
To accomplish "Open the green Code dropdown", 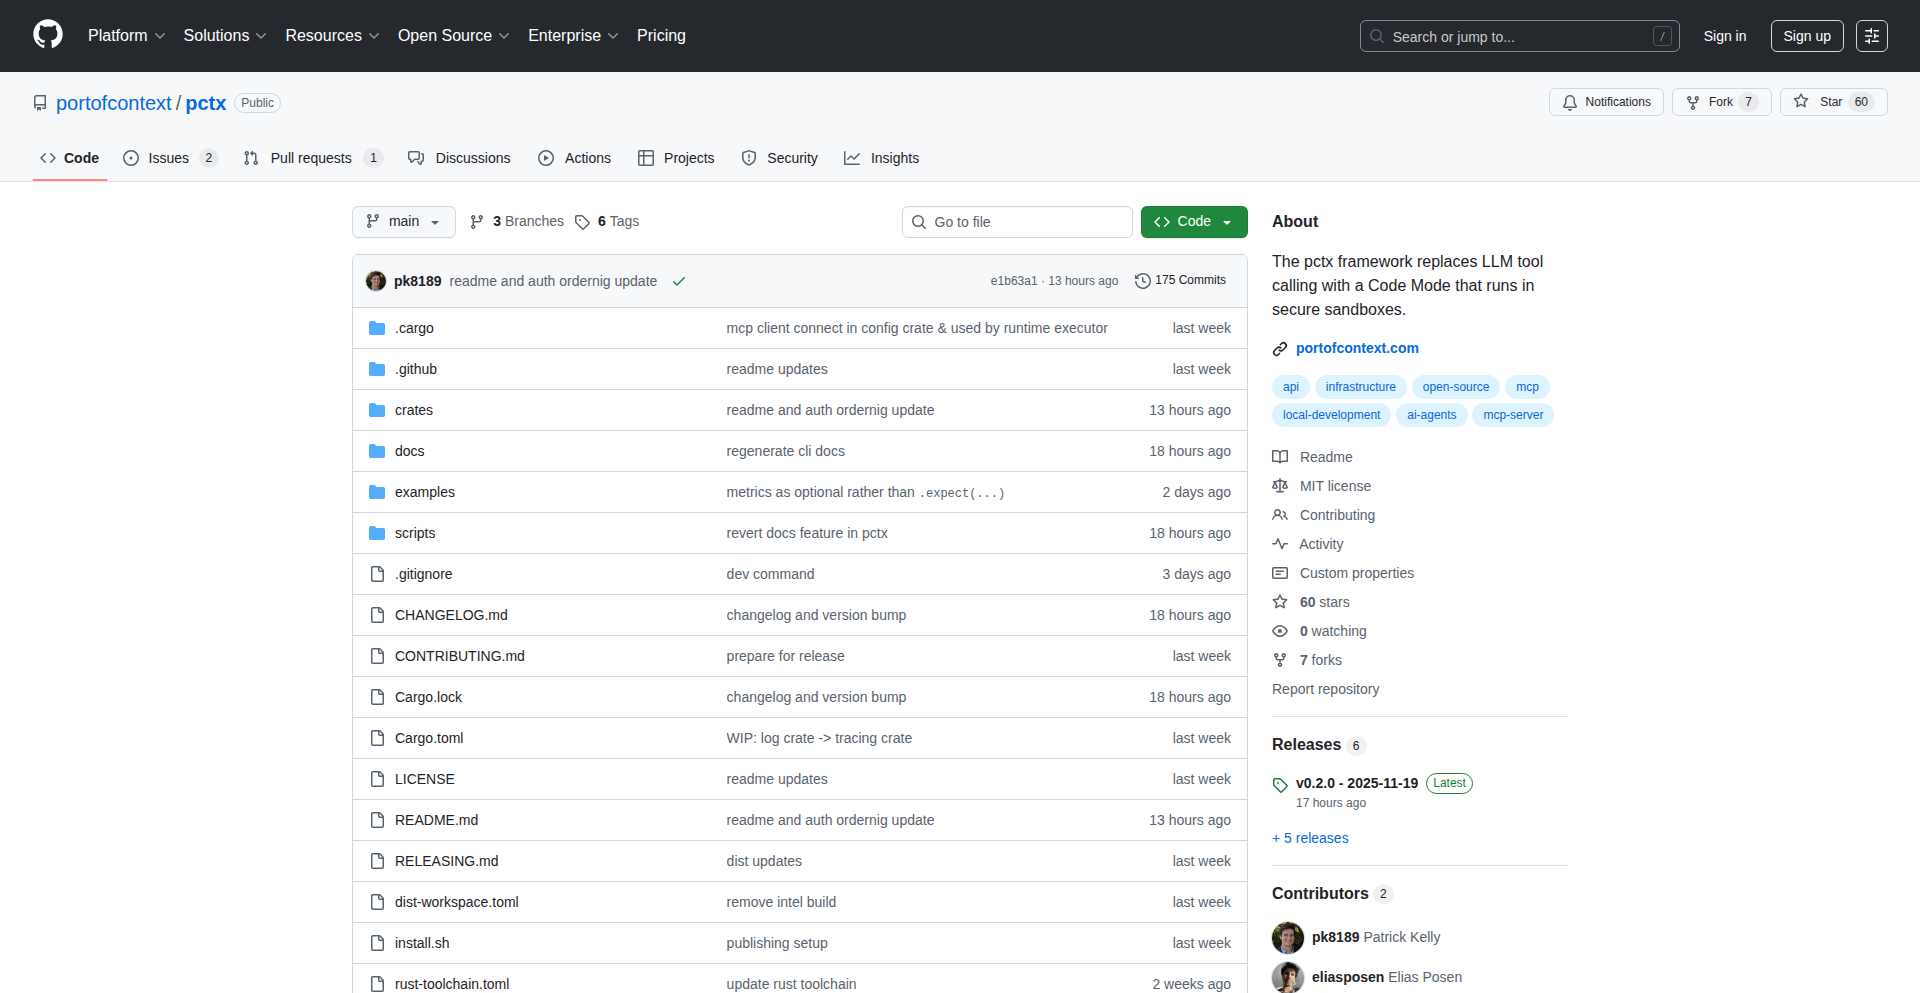I will pos(1193,222).
